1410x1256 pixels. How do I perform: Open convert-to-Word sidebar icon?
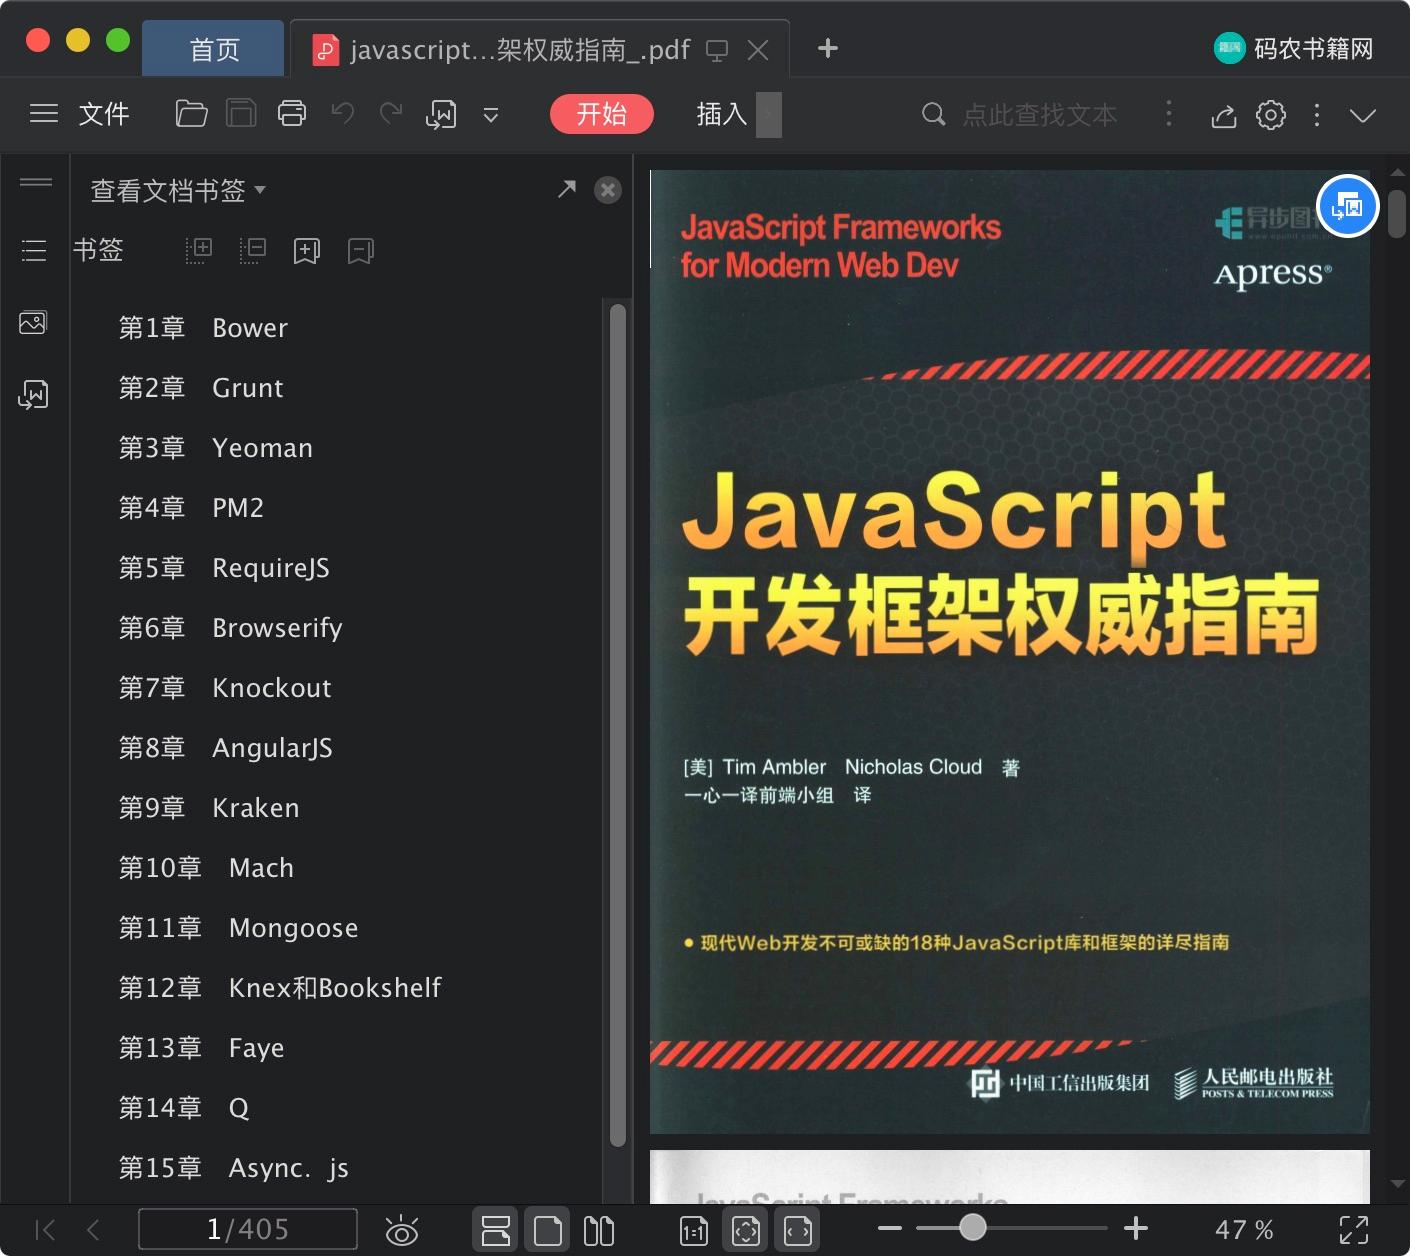(x=33, y=395)
